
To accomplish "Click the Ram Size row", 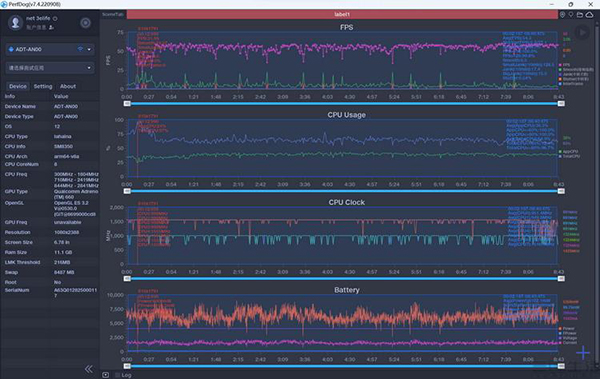I will 50,252.
